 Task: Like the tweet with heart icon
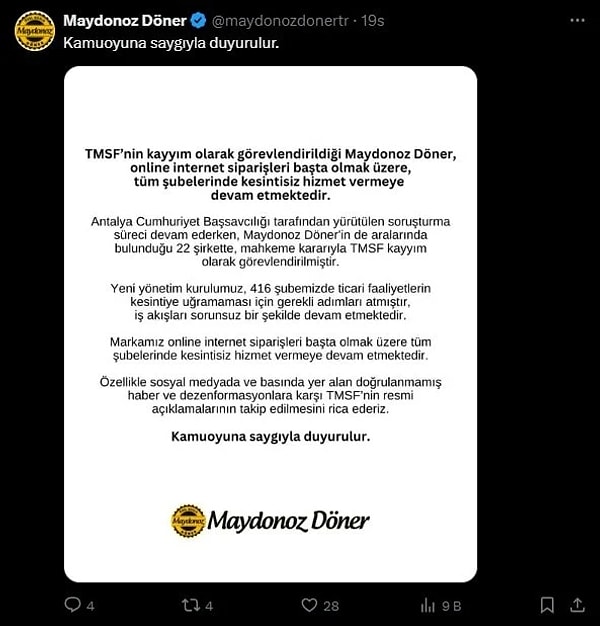tap(309, 605)
